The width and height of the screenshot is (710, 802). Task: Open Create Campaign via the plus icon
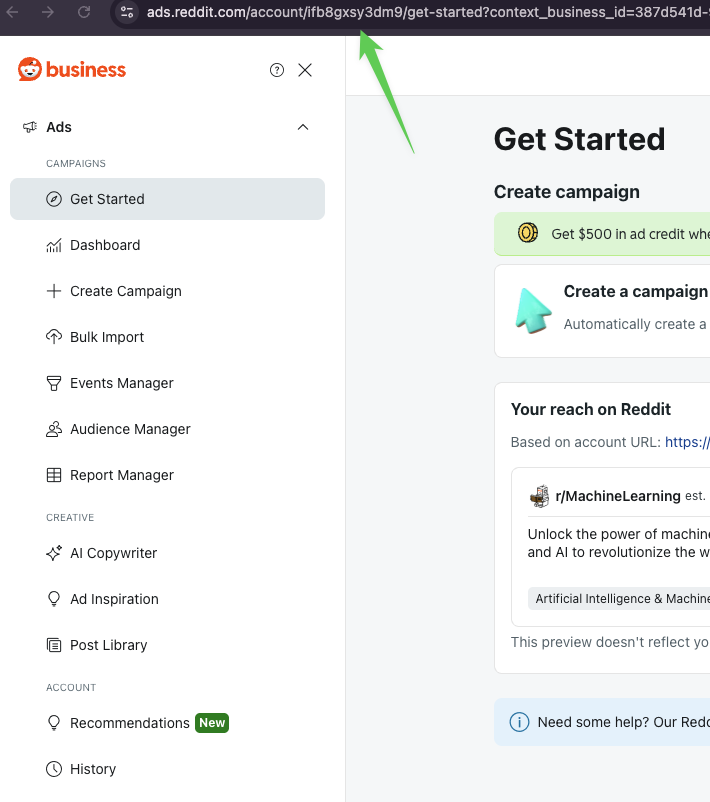point(53,291)
